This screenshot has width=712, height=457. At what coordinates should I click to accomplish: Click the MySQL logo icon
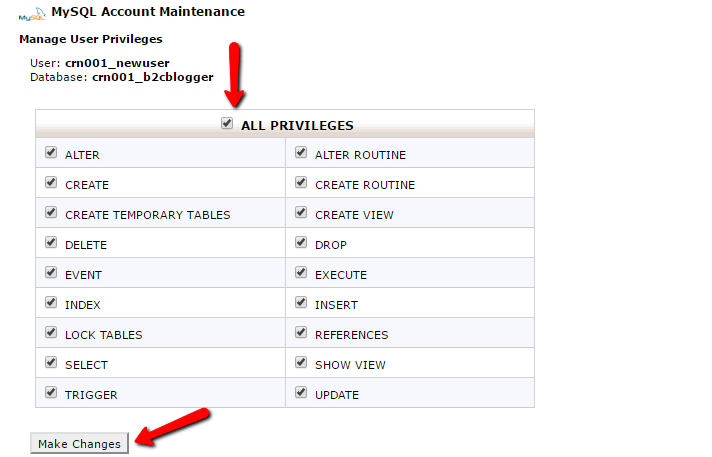[x=32, y=15]
